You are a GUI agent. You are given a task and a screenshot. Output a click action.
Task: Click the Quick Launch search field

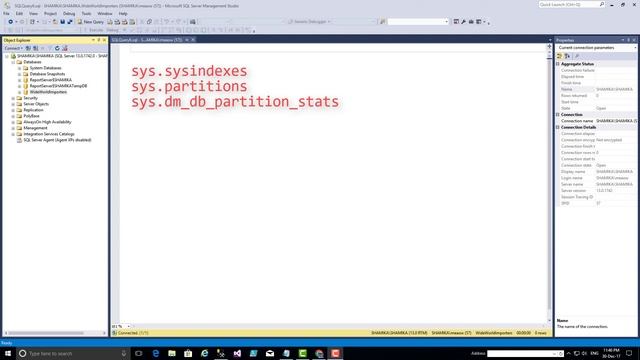[x=571, y=4]
